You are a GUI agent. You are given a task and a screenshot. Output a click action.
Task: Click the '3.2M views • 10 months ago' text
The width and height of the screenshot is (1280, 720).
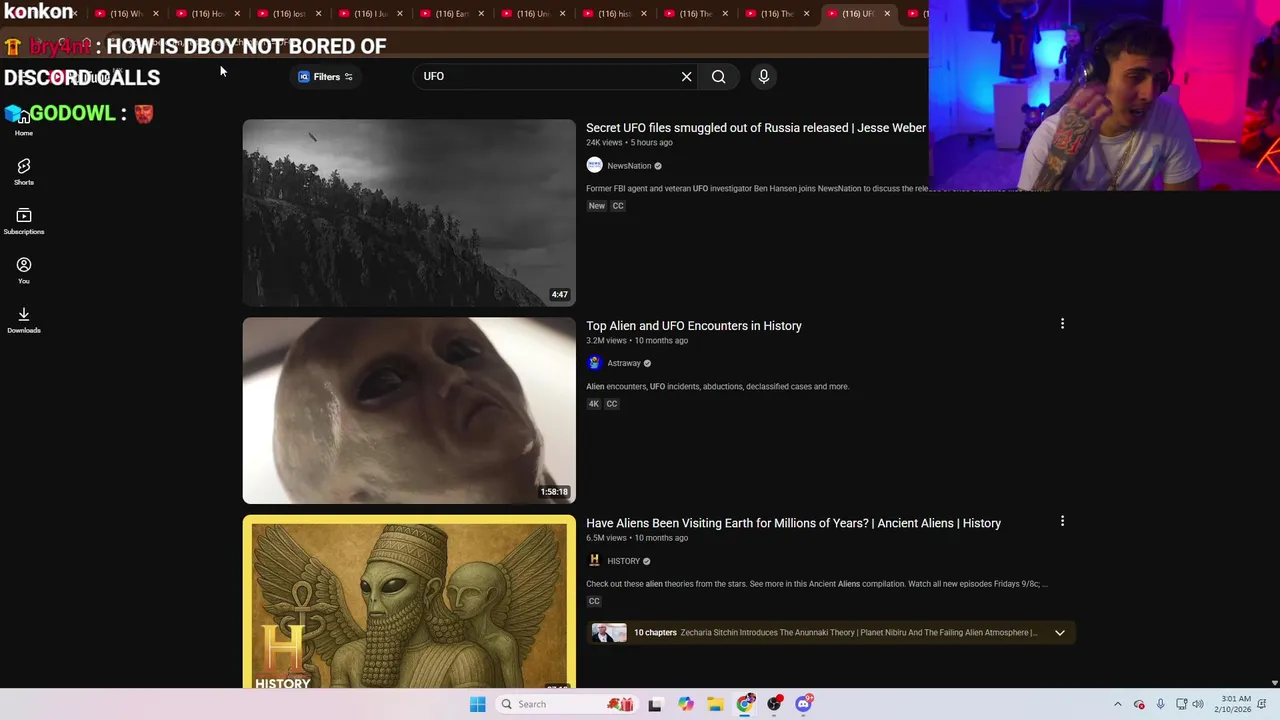(637, 341)
